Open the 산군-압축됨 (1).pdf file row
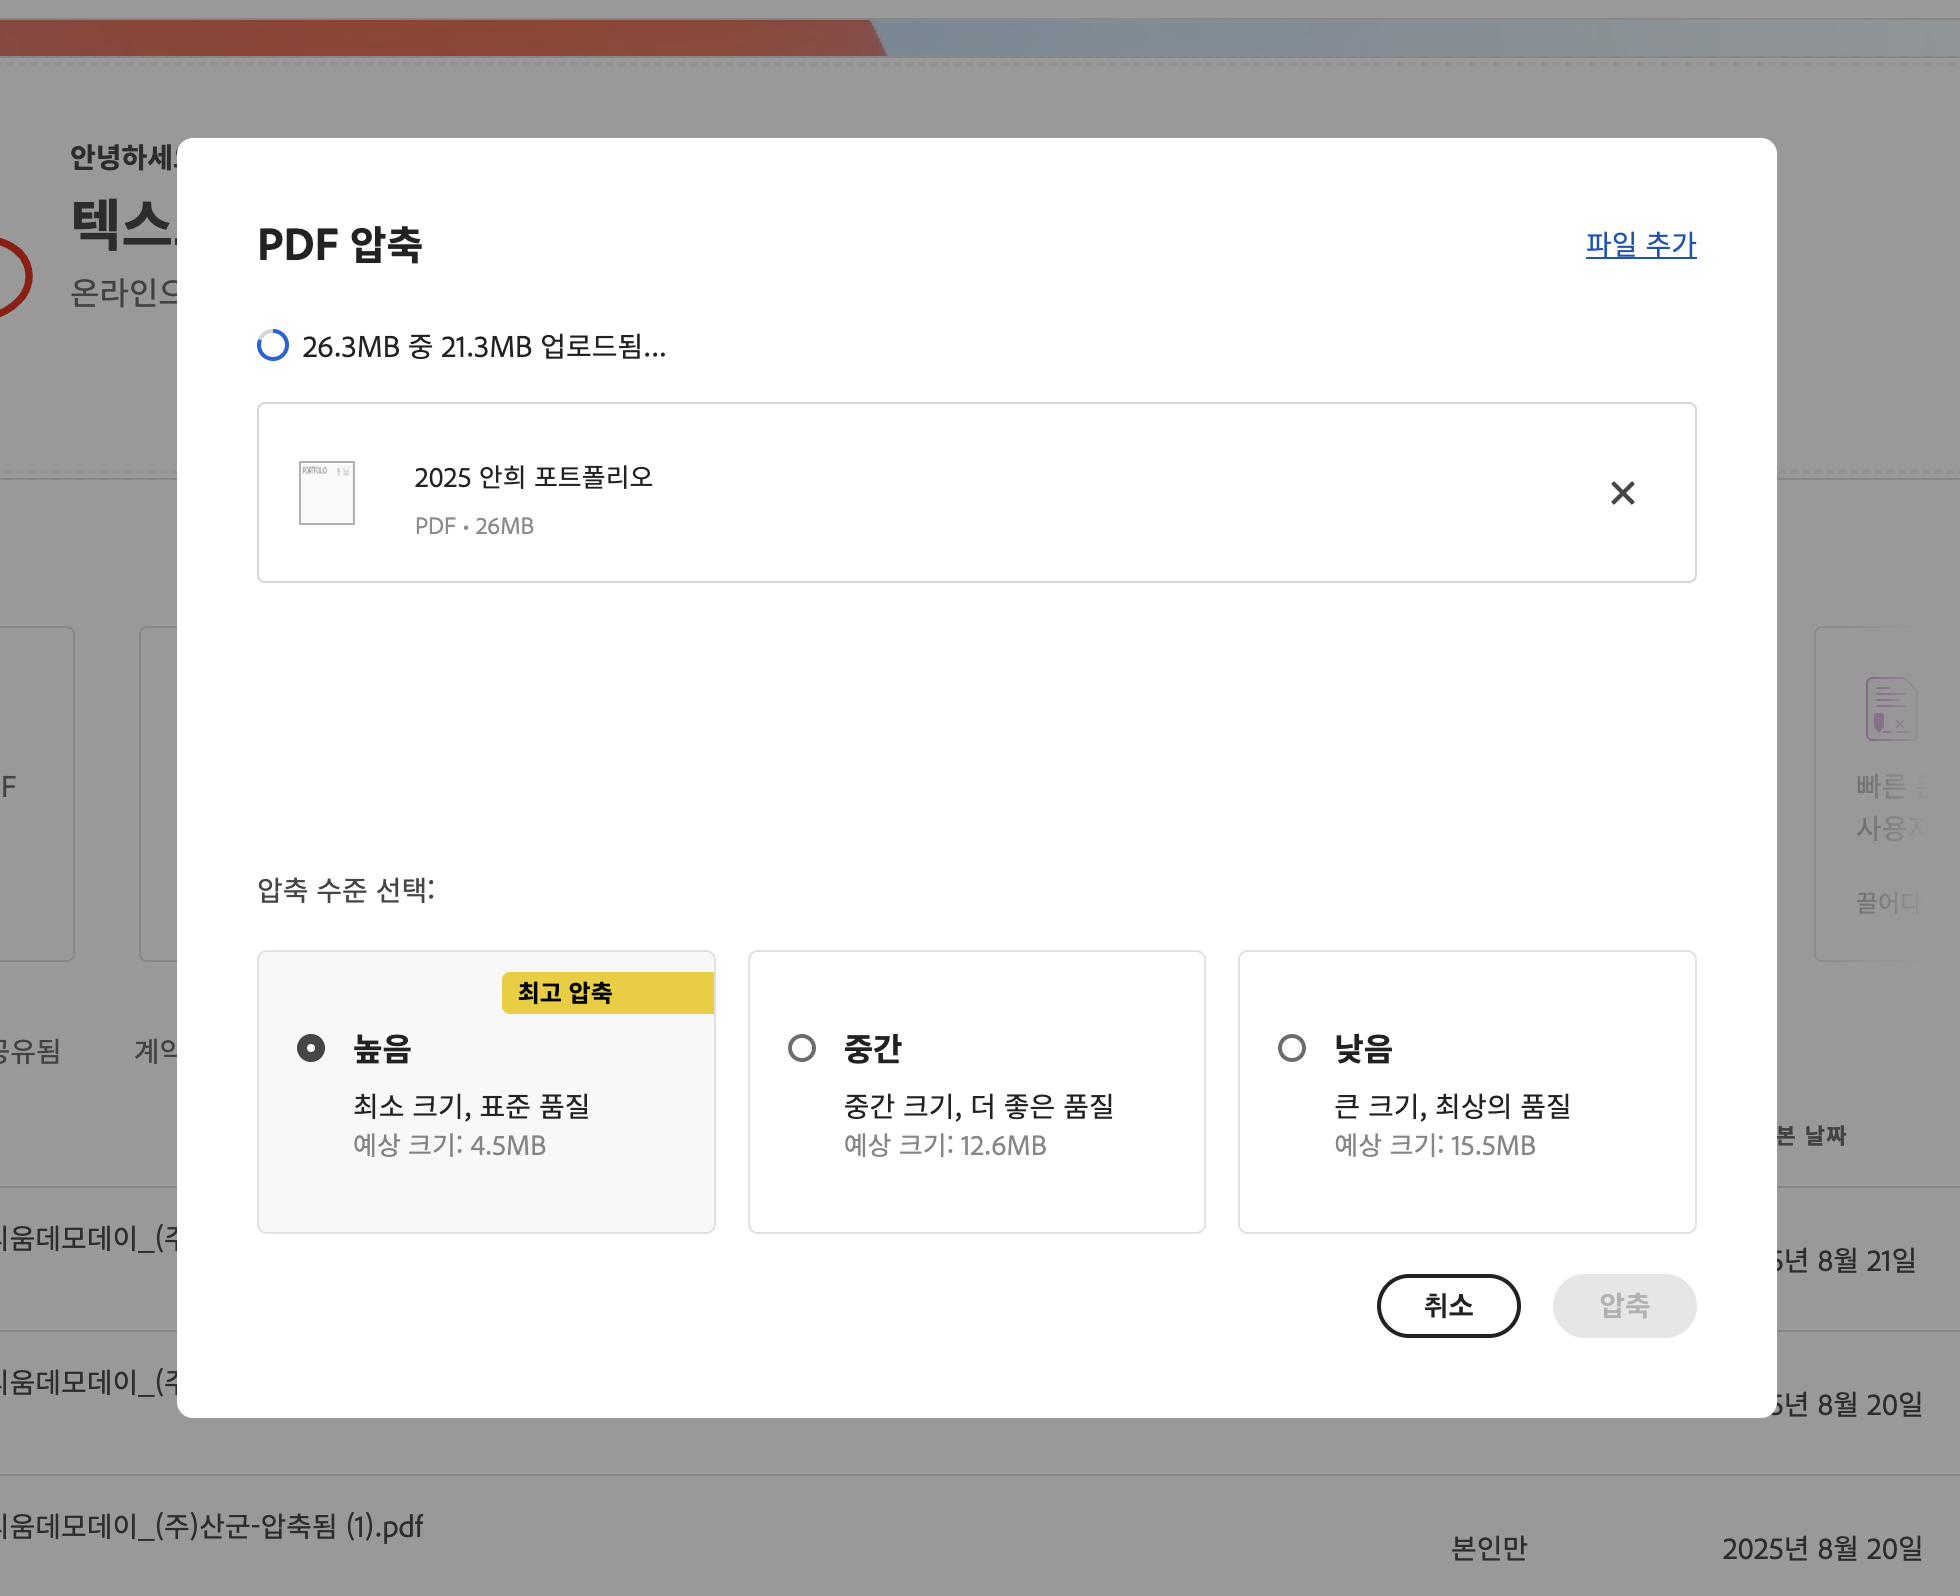 click(x=212, y=1527)
